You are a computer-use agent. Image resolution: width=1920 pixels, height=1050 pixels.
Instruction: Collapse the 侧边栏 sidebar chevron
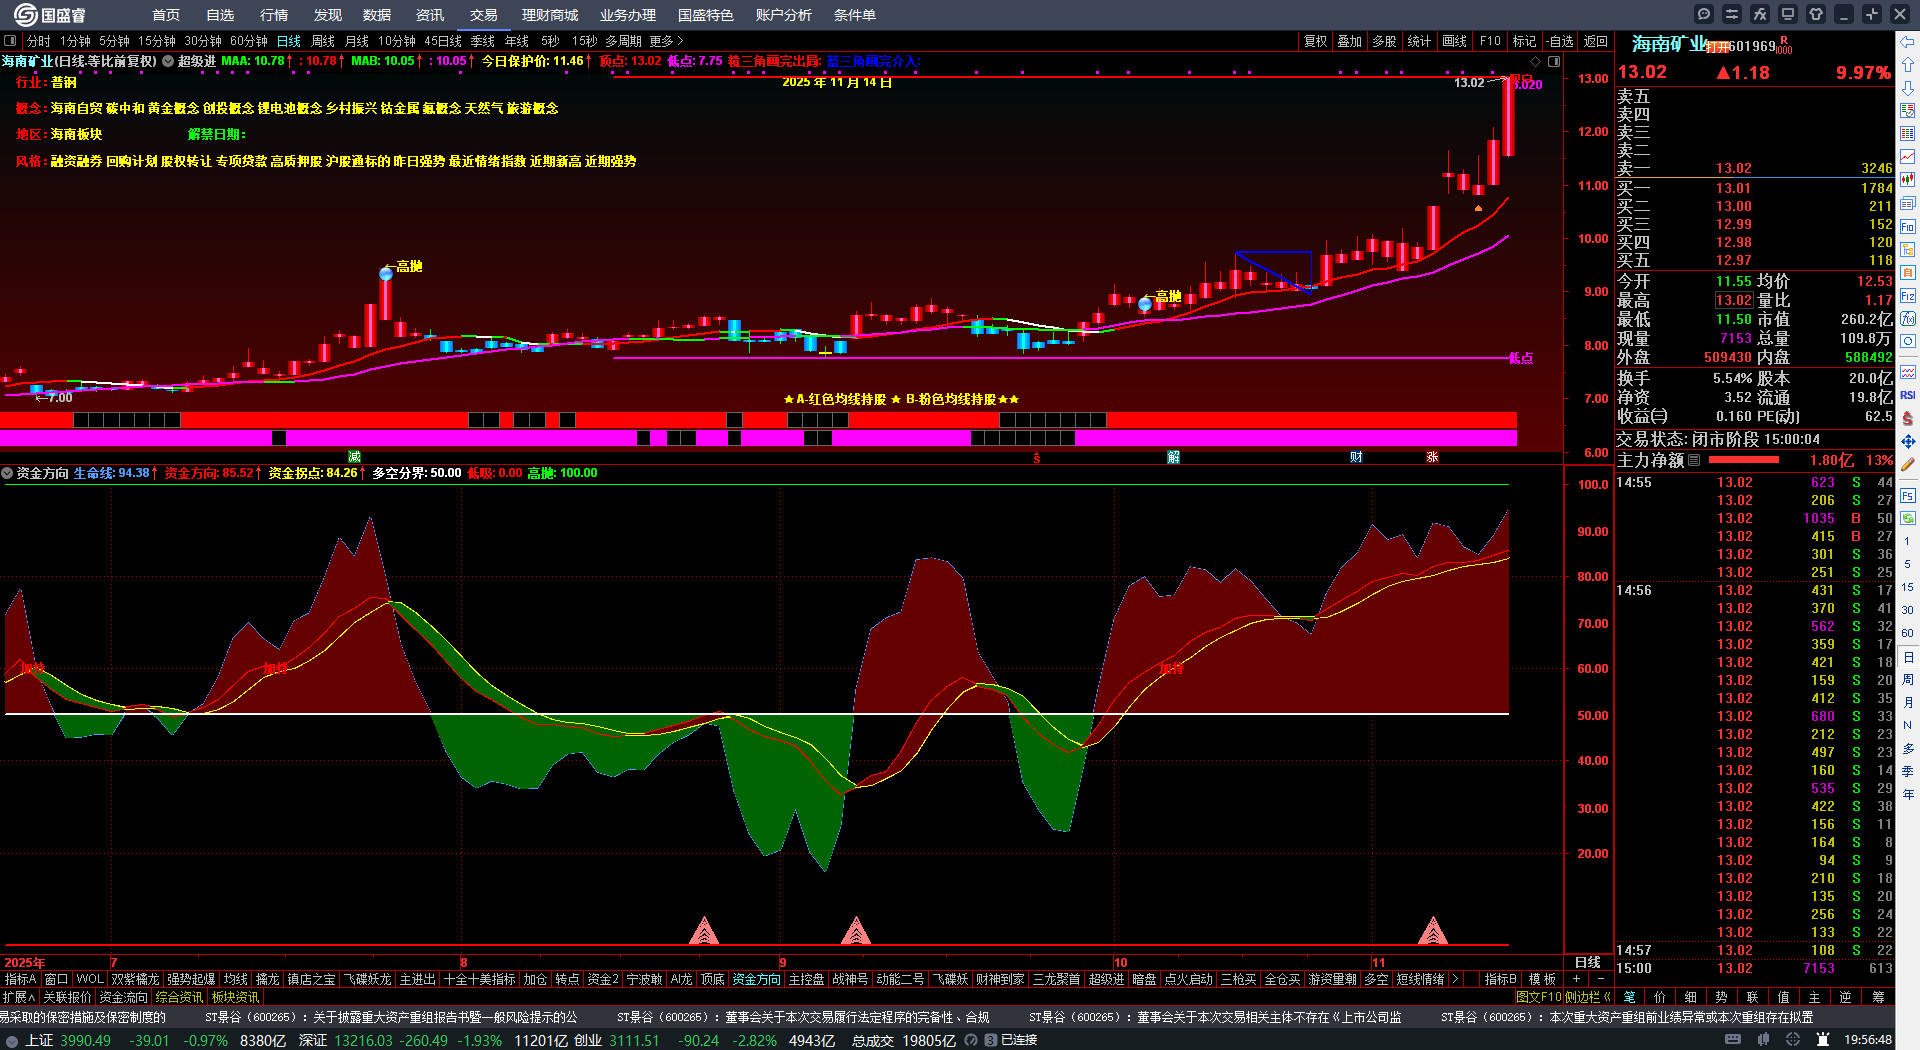[x=1607, y=997]
